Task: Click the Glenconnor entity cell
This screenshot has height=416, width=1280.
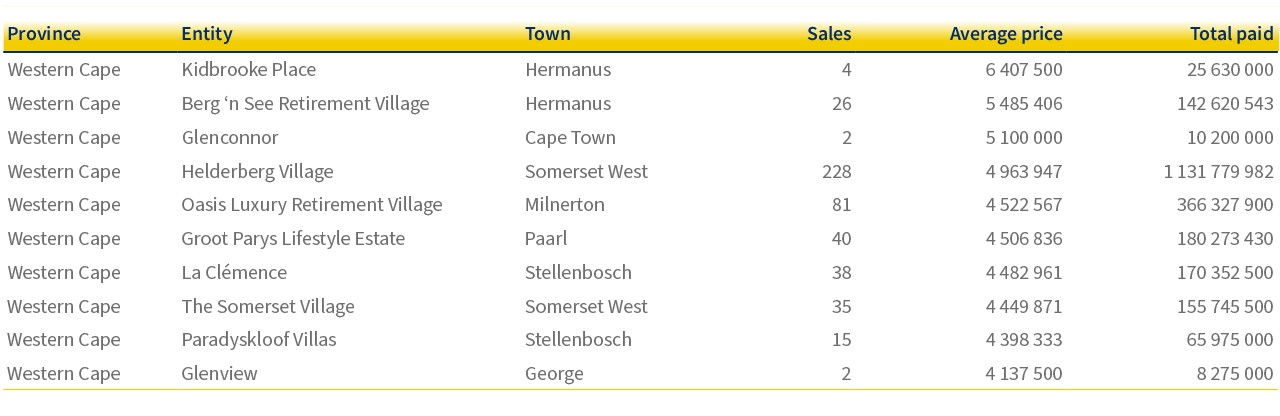Action: [230, 138]
